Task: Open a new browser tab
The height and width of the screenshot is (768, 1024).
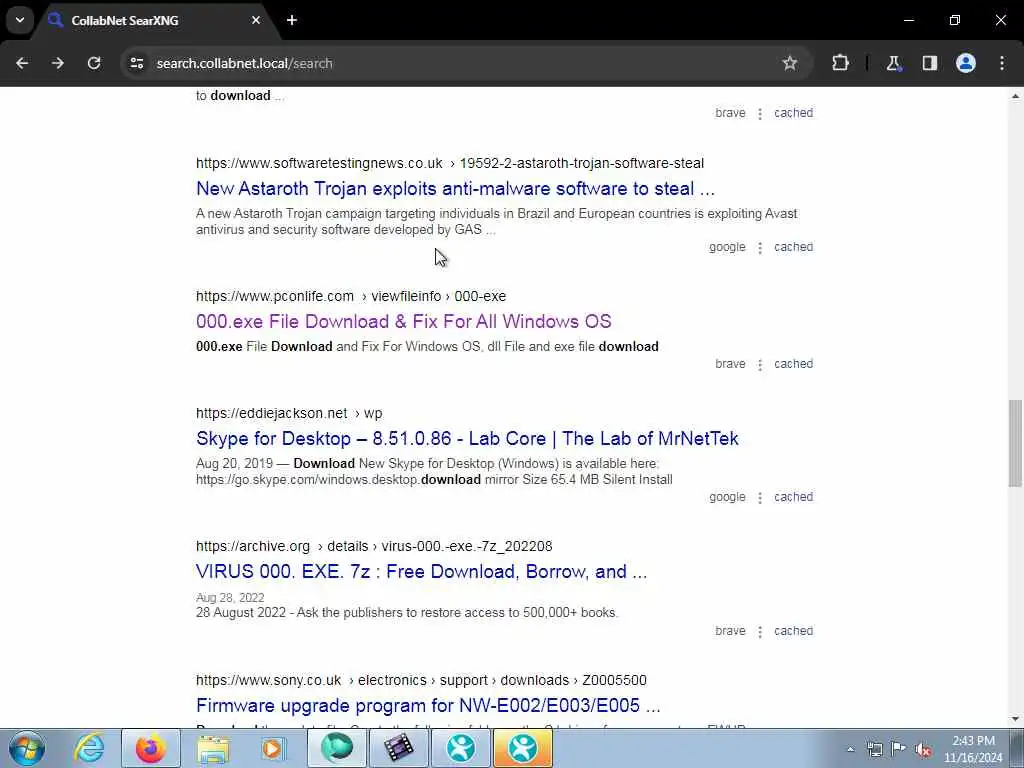Action: click(292, 20)
